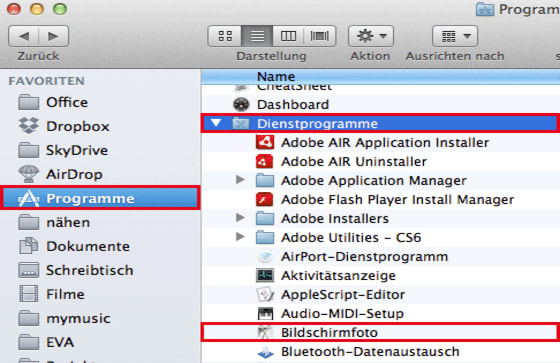Click the AirDrop parachute icon

click(x=29, y=174)
